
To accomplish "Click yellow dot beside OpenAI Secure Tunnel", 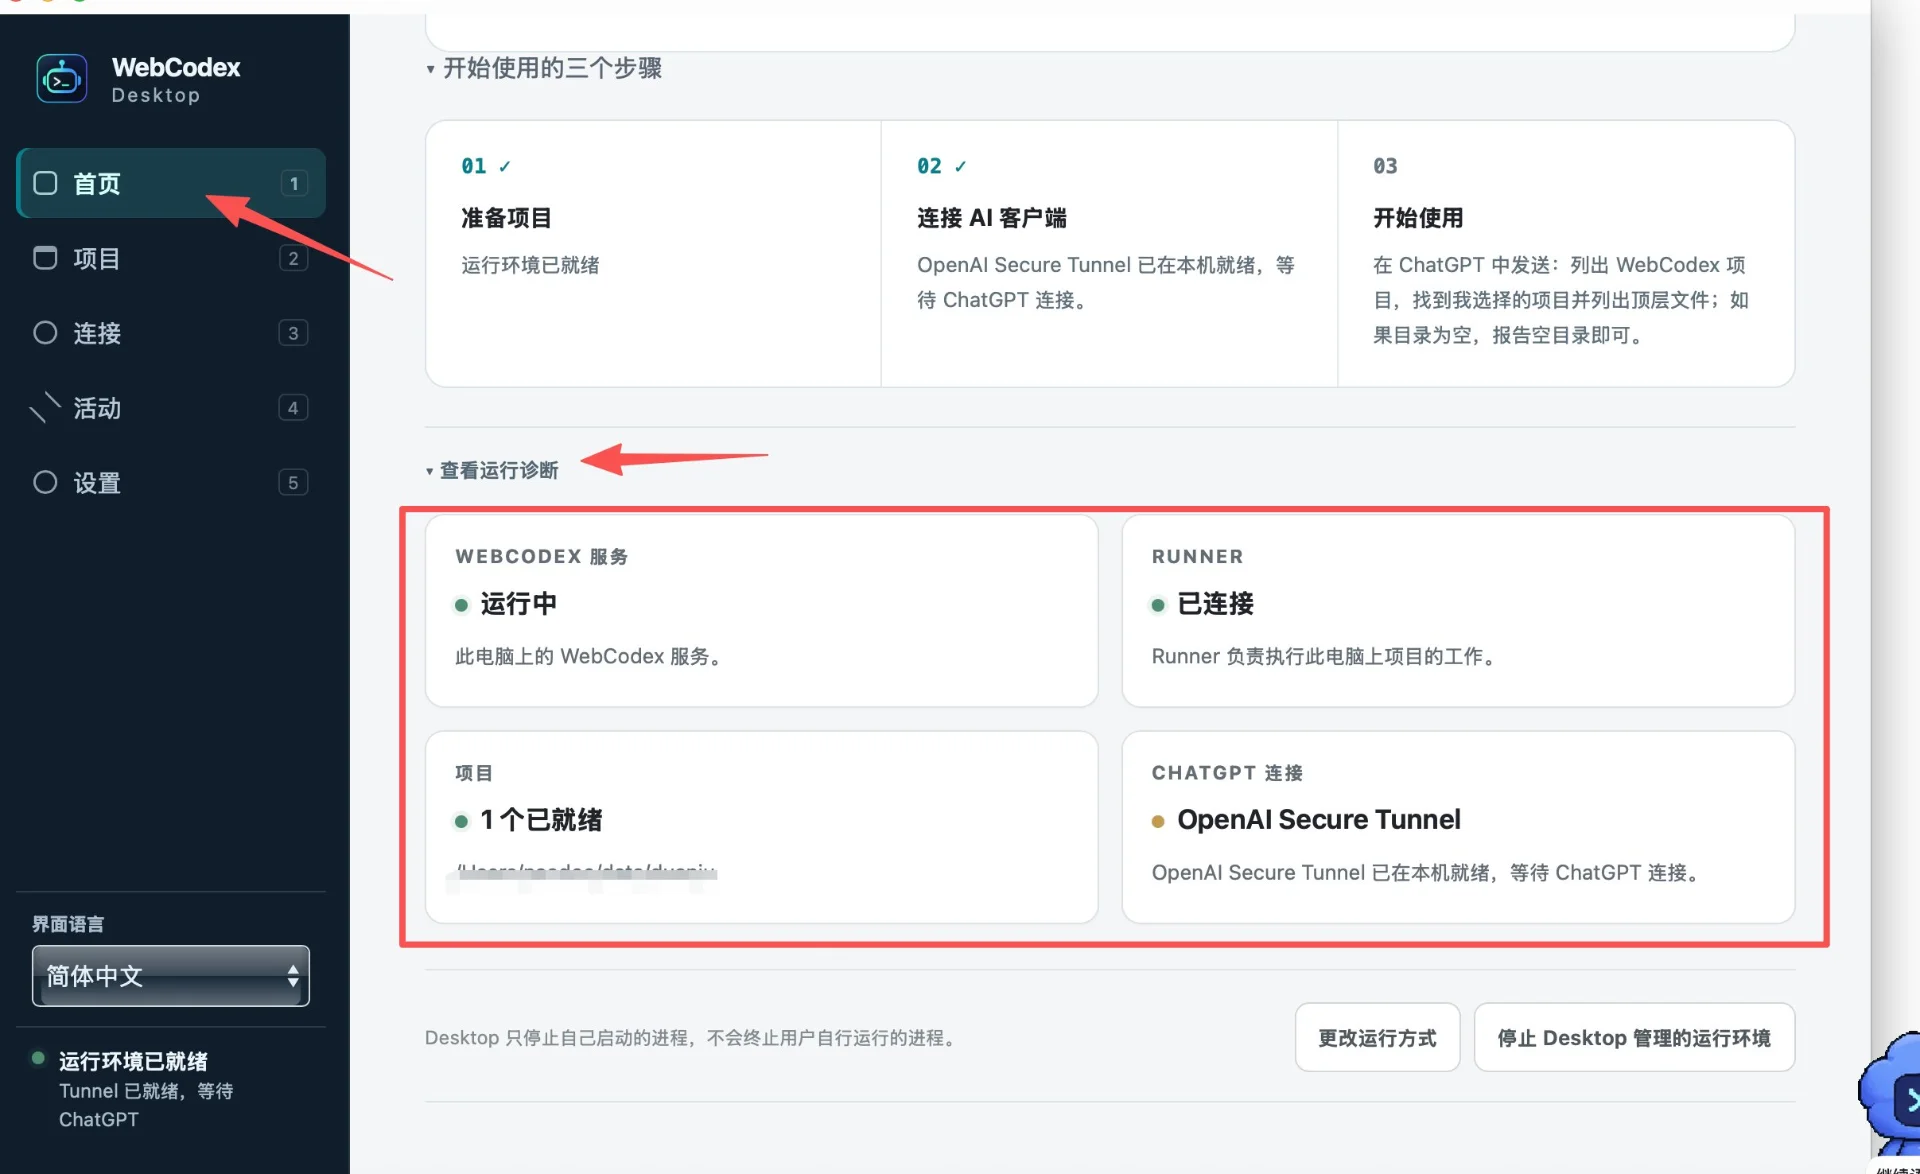I will (1158, 821).
